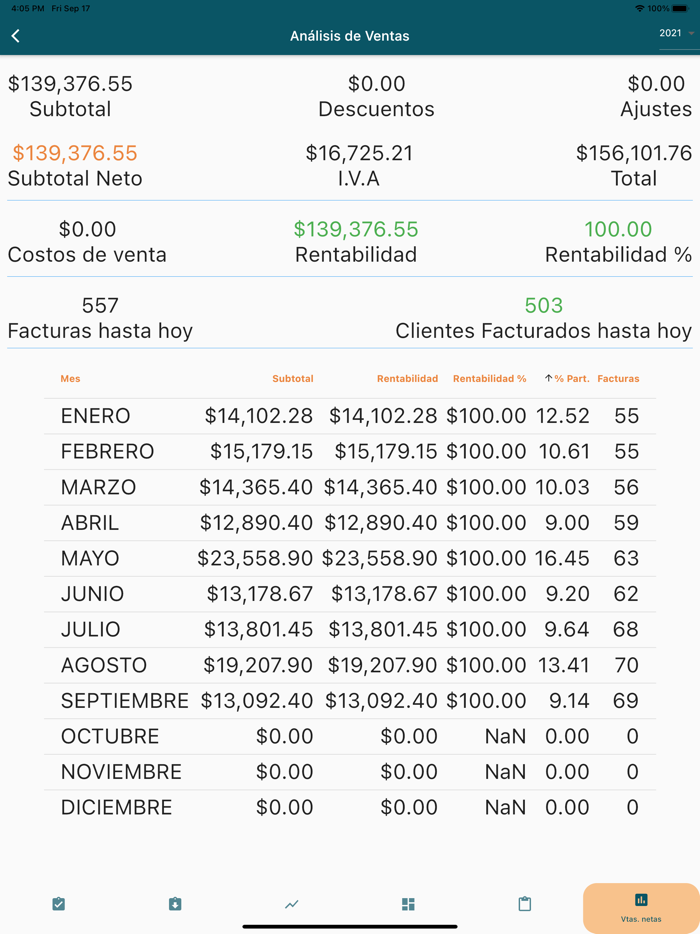Open the trend chart icon in bottom toolbar
The height and width of the screenshot is (934, 700).
(x=290, y=903)
